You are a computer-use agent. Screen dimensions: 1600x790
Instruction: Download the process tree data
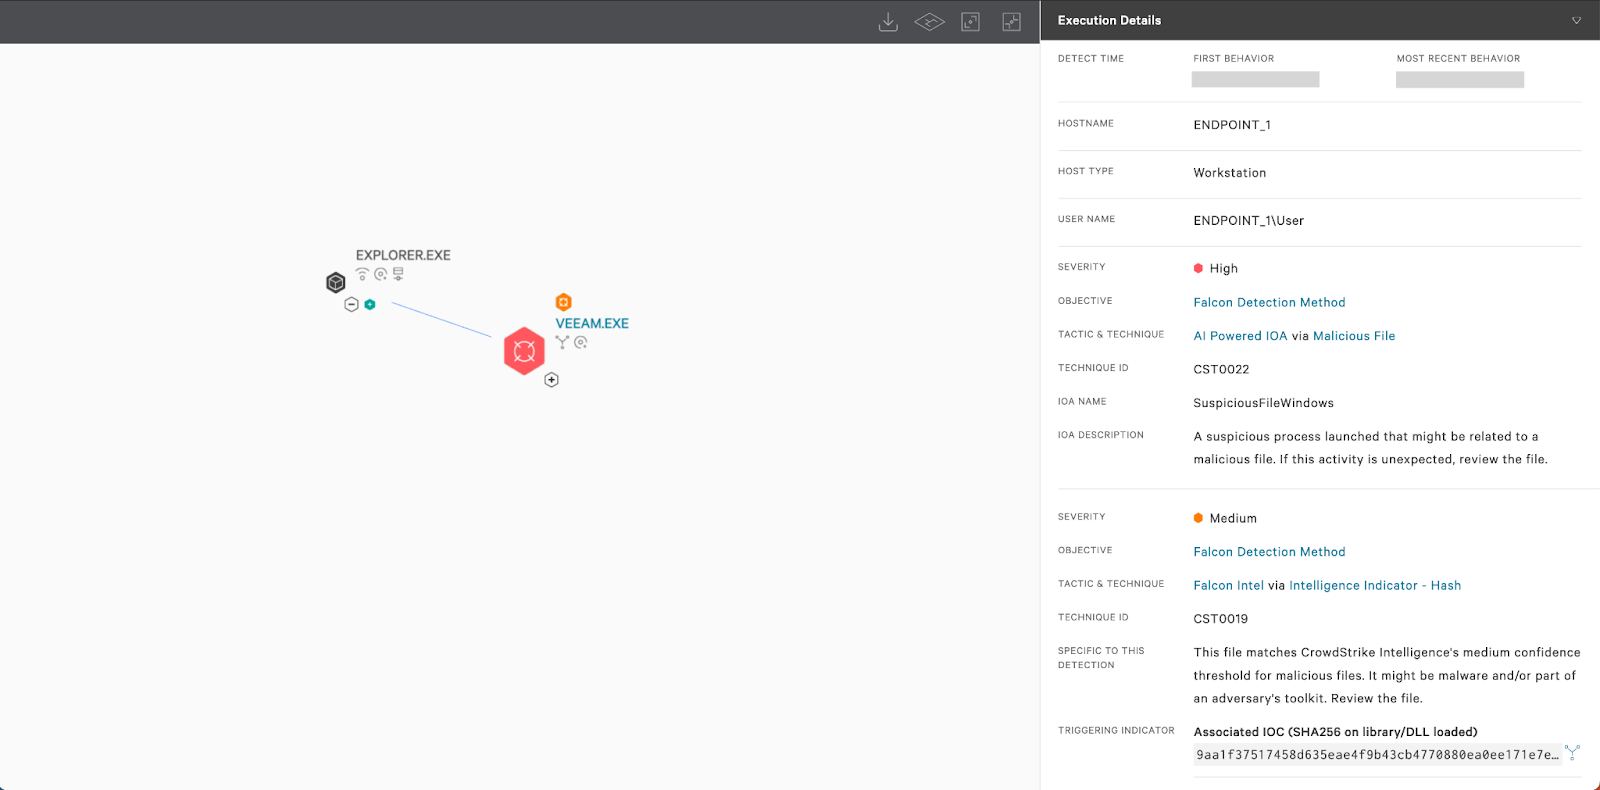coord(888,22)
